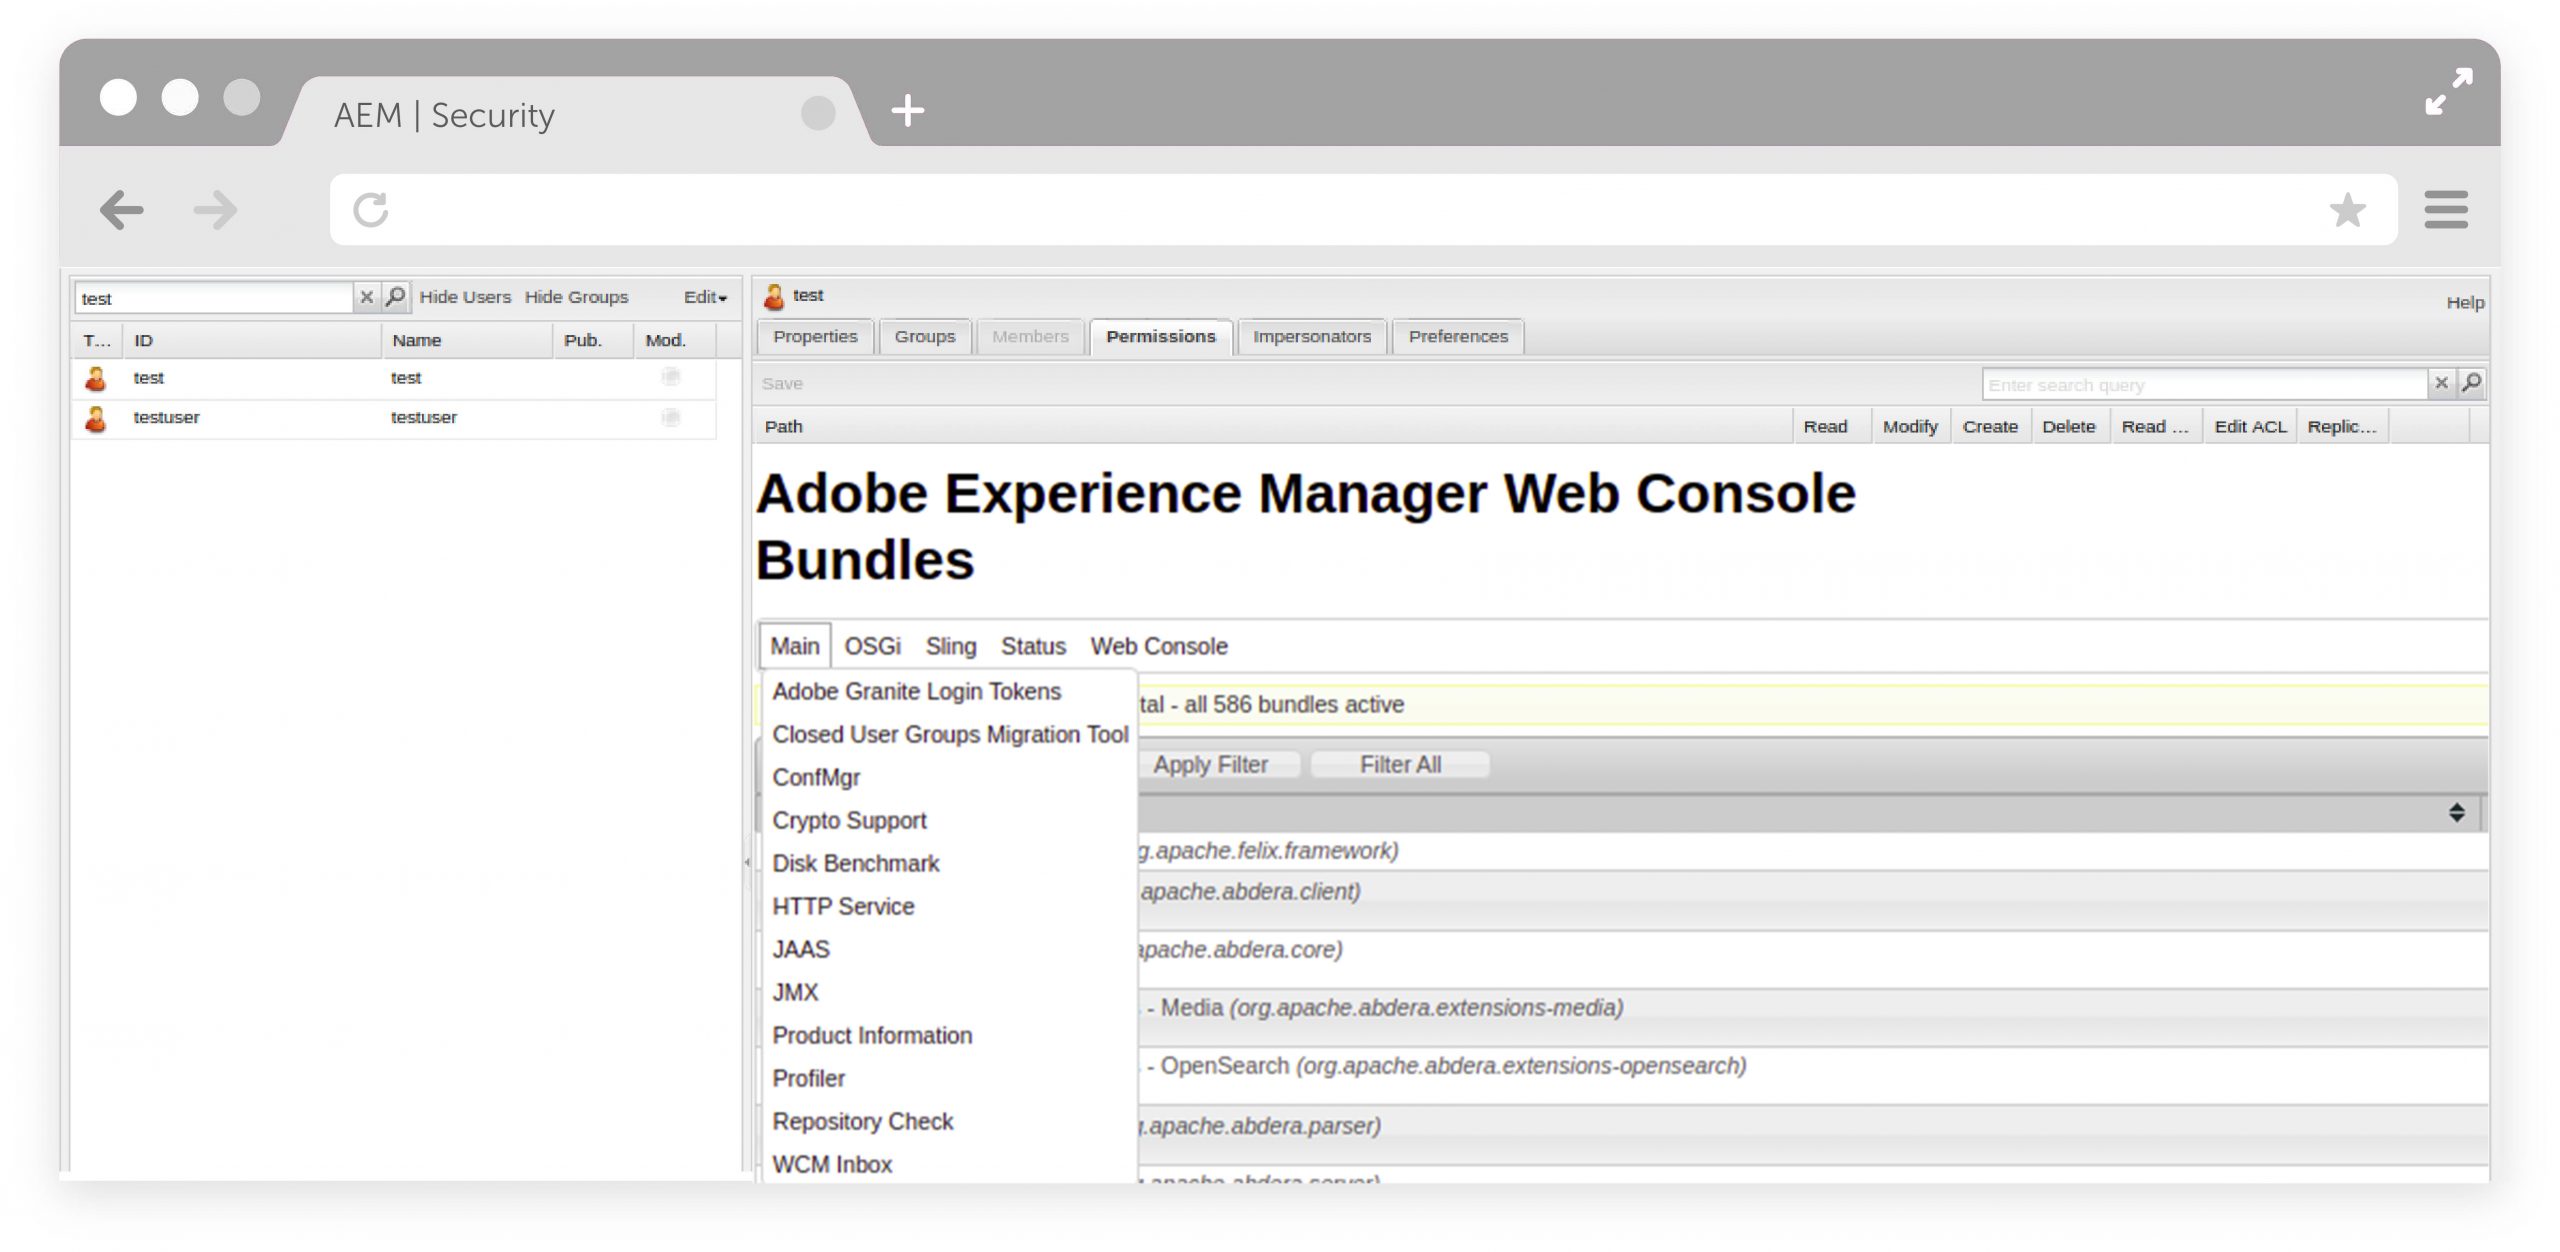
Task: Click Hide Users
Action: coord(465,297)
